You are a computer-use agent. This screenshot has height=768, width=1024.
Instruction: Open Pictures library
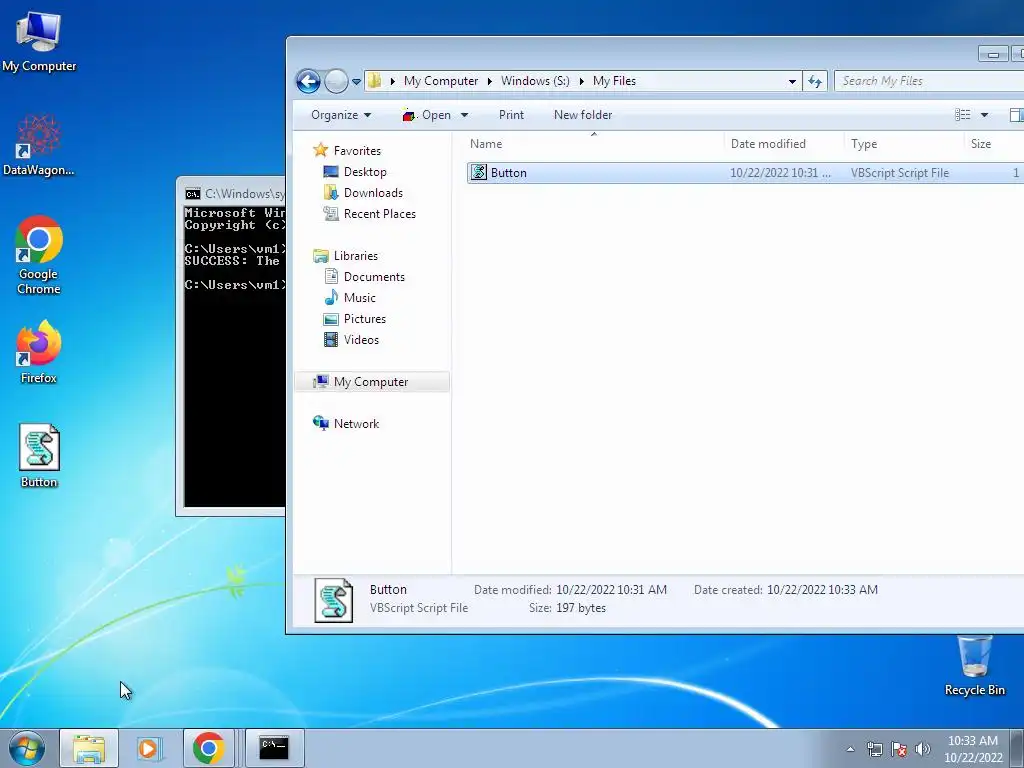click(355, 319)
